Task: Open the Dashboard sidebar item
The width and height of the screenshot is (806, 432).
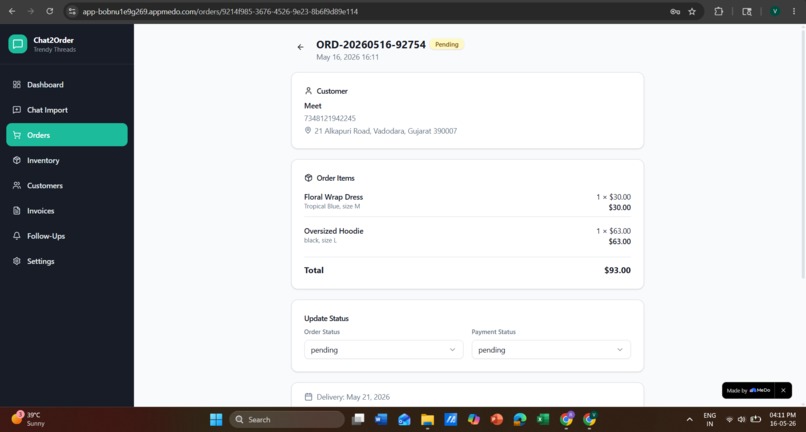Action: [x=67, y=85]
